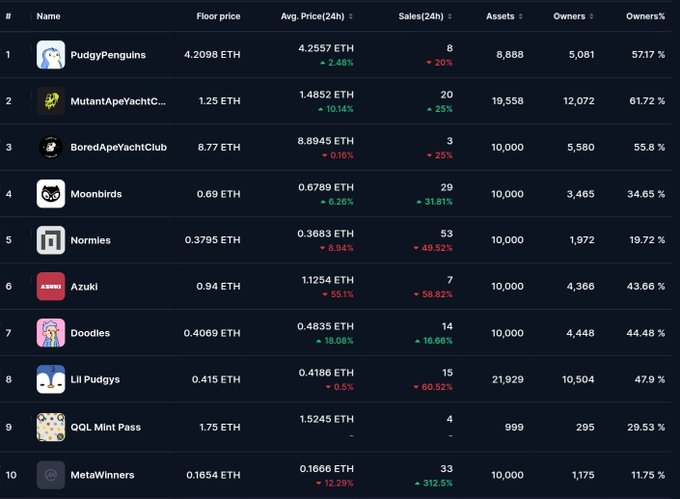Open the QQL Mint Pass collection name
Screen dimensions: 680x499
click(x=105, y=427)
